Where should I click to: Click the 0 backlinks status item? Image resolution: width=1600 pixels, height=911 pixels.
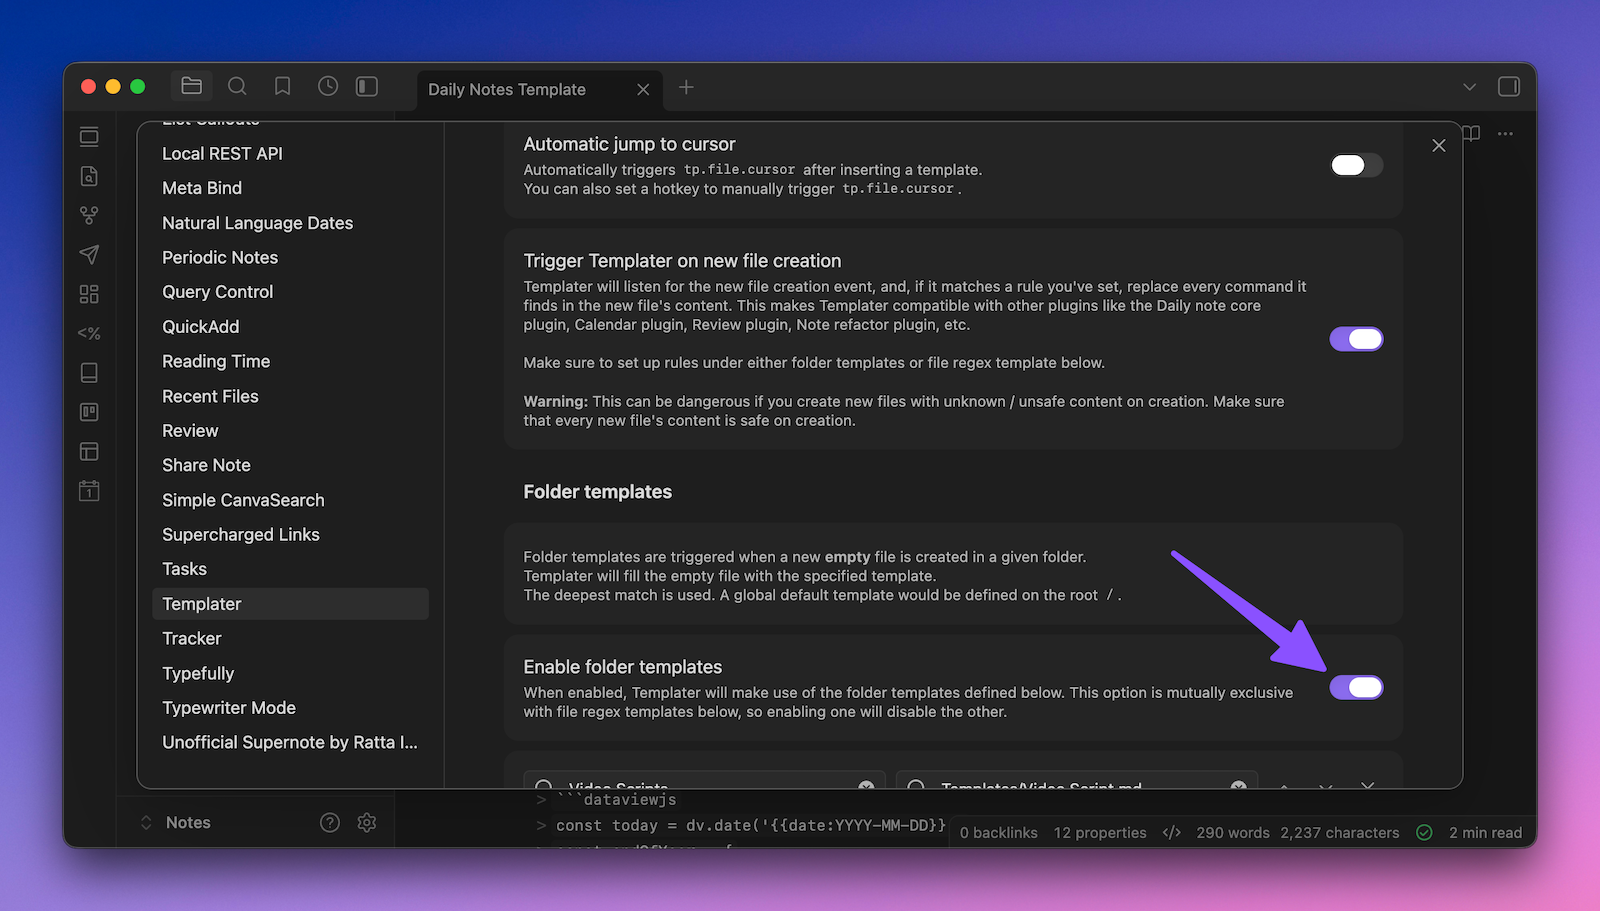coord(999,832)
